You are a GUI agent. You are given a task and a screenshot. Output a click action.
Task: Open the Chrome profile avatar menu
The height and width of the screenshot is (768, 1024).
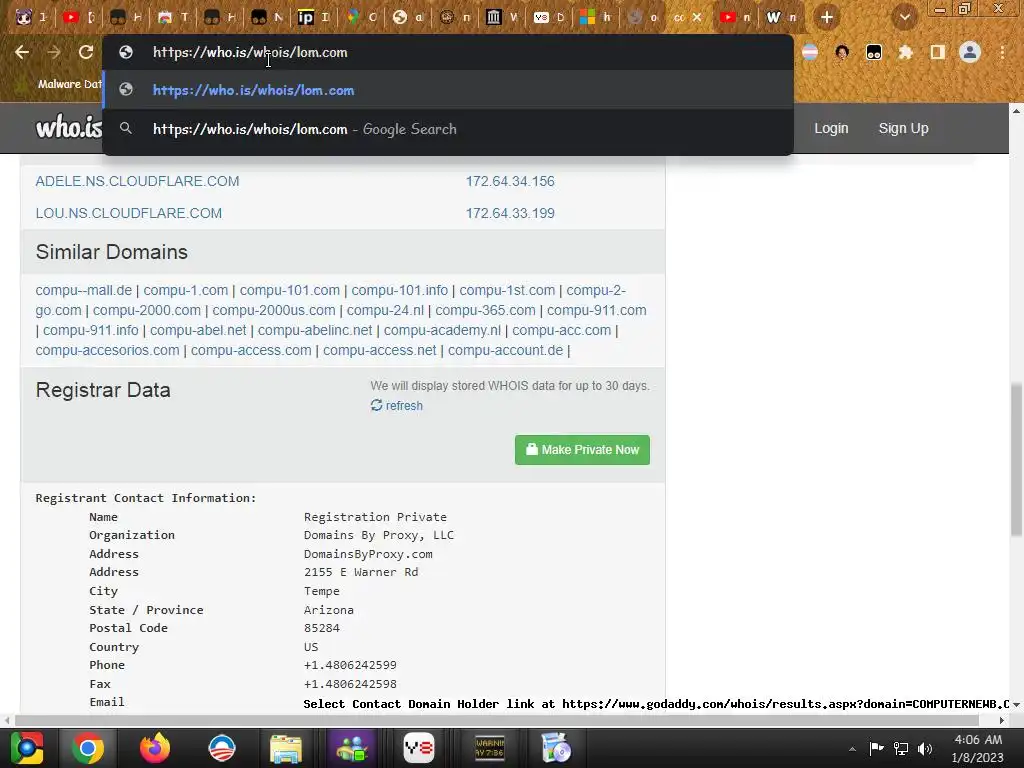pyautogui.click(x=970, y=52)
